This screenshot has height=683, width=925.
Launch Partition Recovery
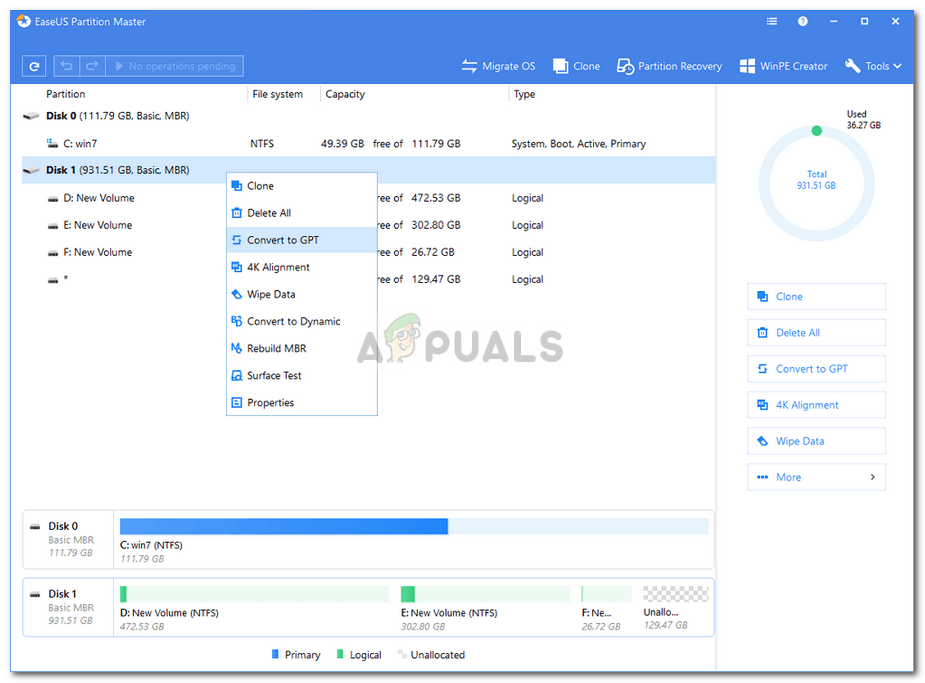pyautogui.click(x=669, y=66)
